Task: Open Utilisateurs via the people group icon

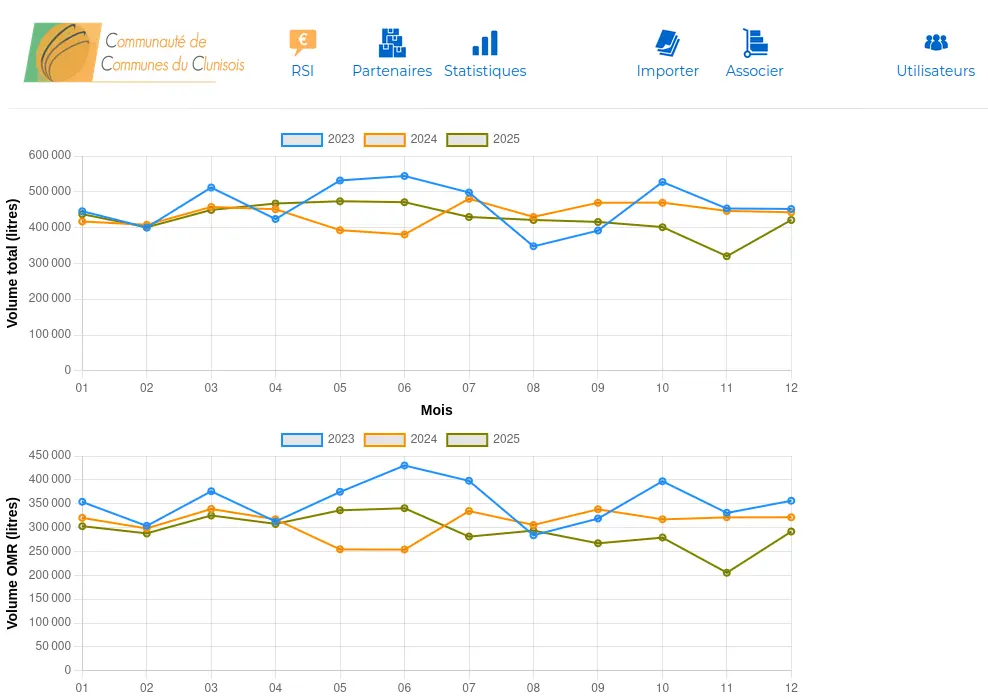Action: (x=935, y=41)
